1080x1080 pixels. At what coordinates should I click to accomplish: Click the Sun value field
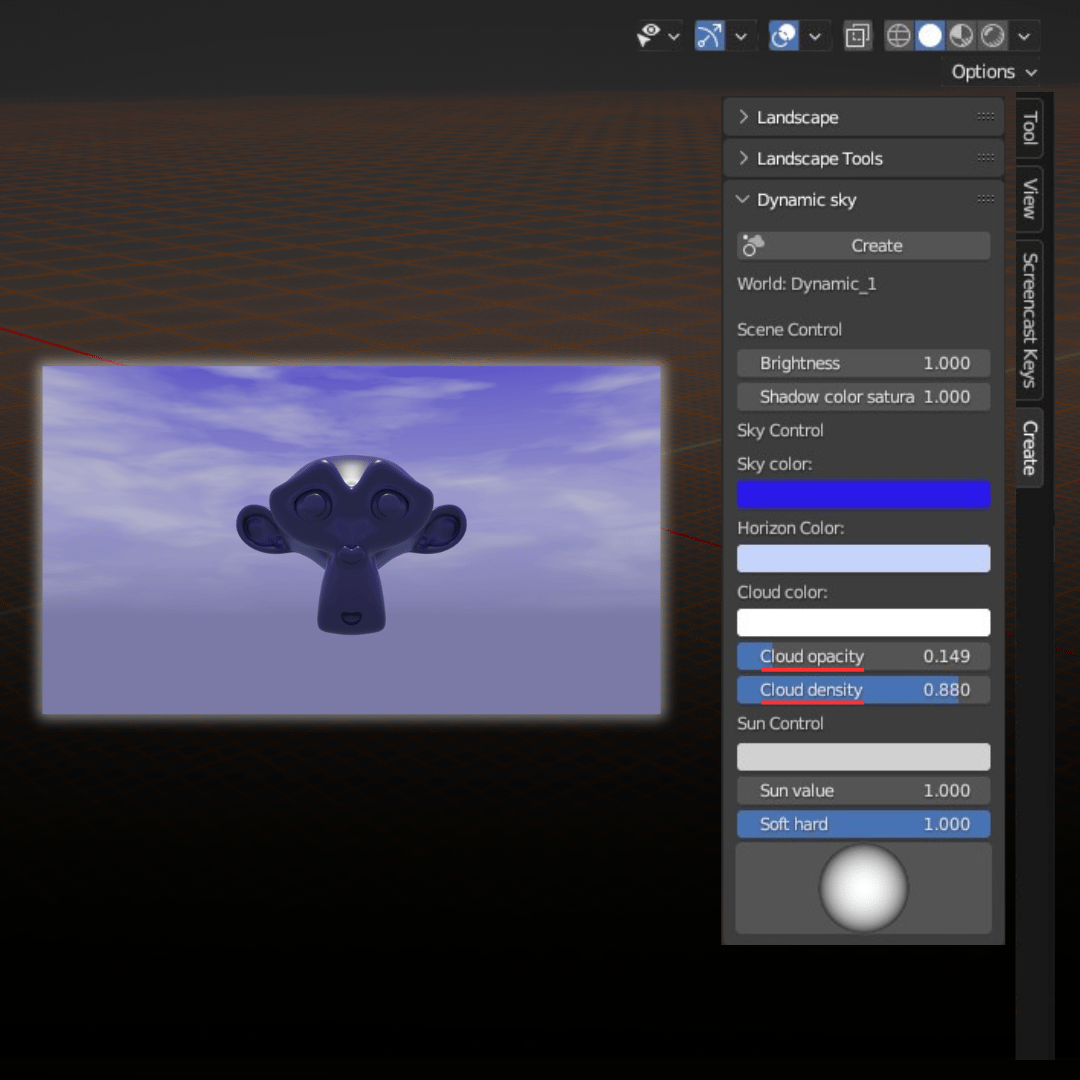point(864,791)
